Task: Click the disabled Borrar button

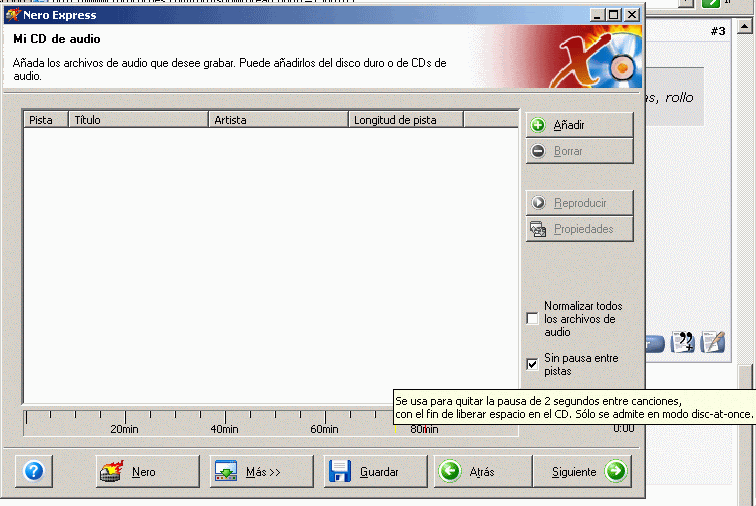Action: click(x=580, y=151)
